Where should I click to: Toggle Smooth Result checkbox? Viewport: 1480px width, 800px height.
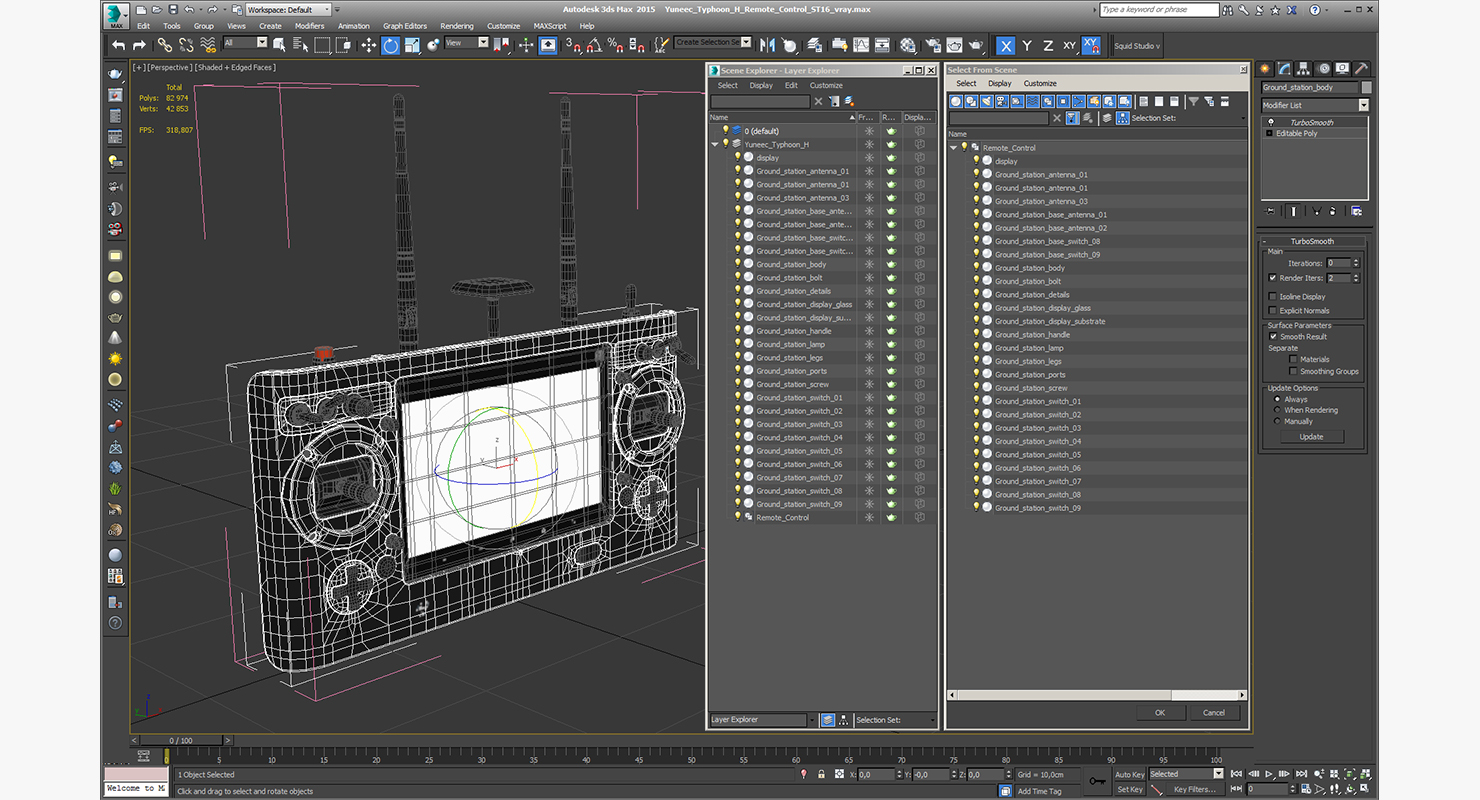(1272, 336)
